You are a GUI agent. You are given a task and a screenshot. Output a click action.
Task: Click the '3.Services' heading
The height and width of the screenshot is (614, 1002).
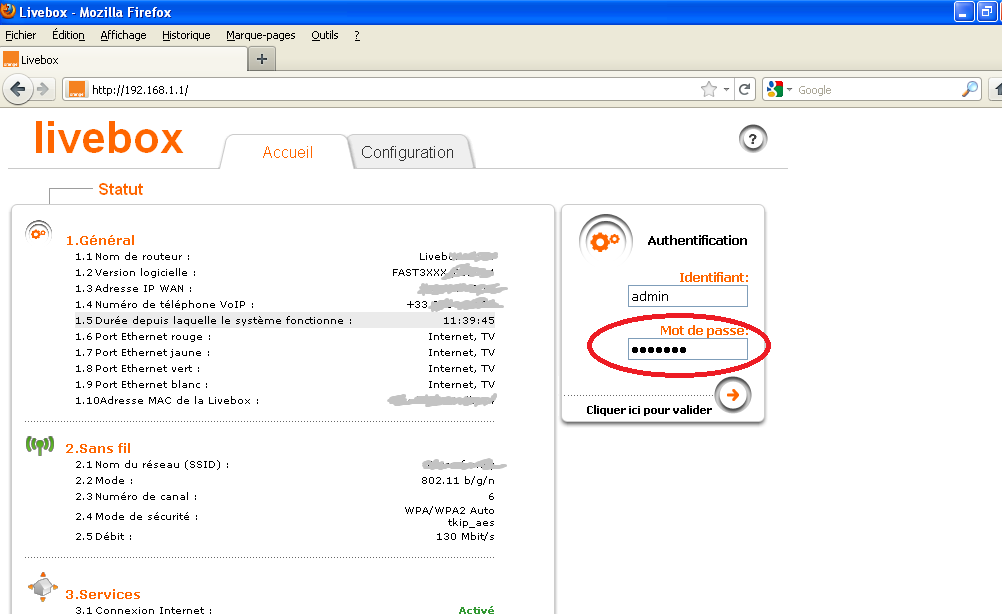(103, 594)
